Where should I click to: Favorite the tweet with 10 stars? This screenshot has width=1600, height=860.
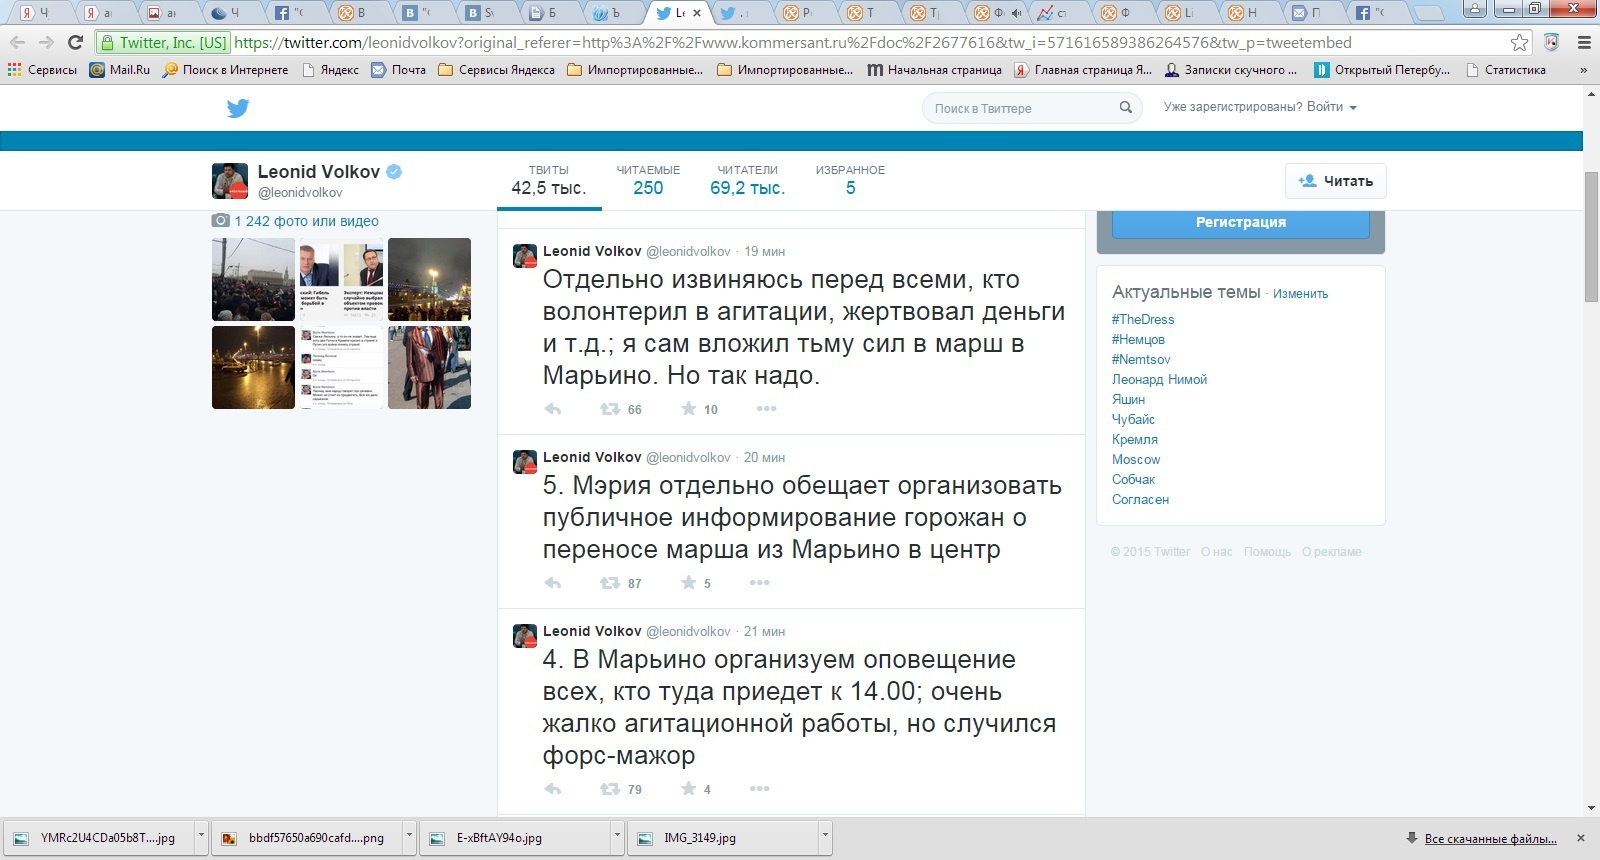(688, 409)
